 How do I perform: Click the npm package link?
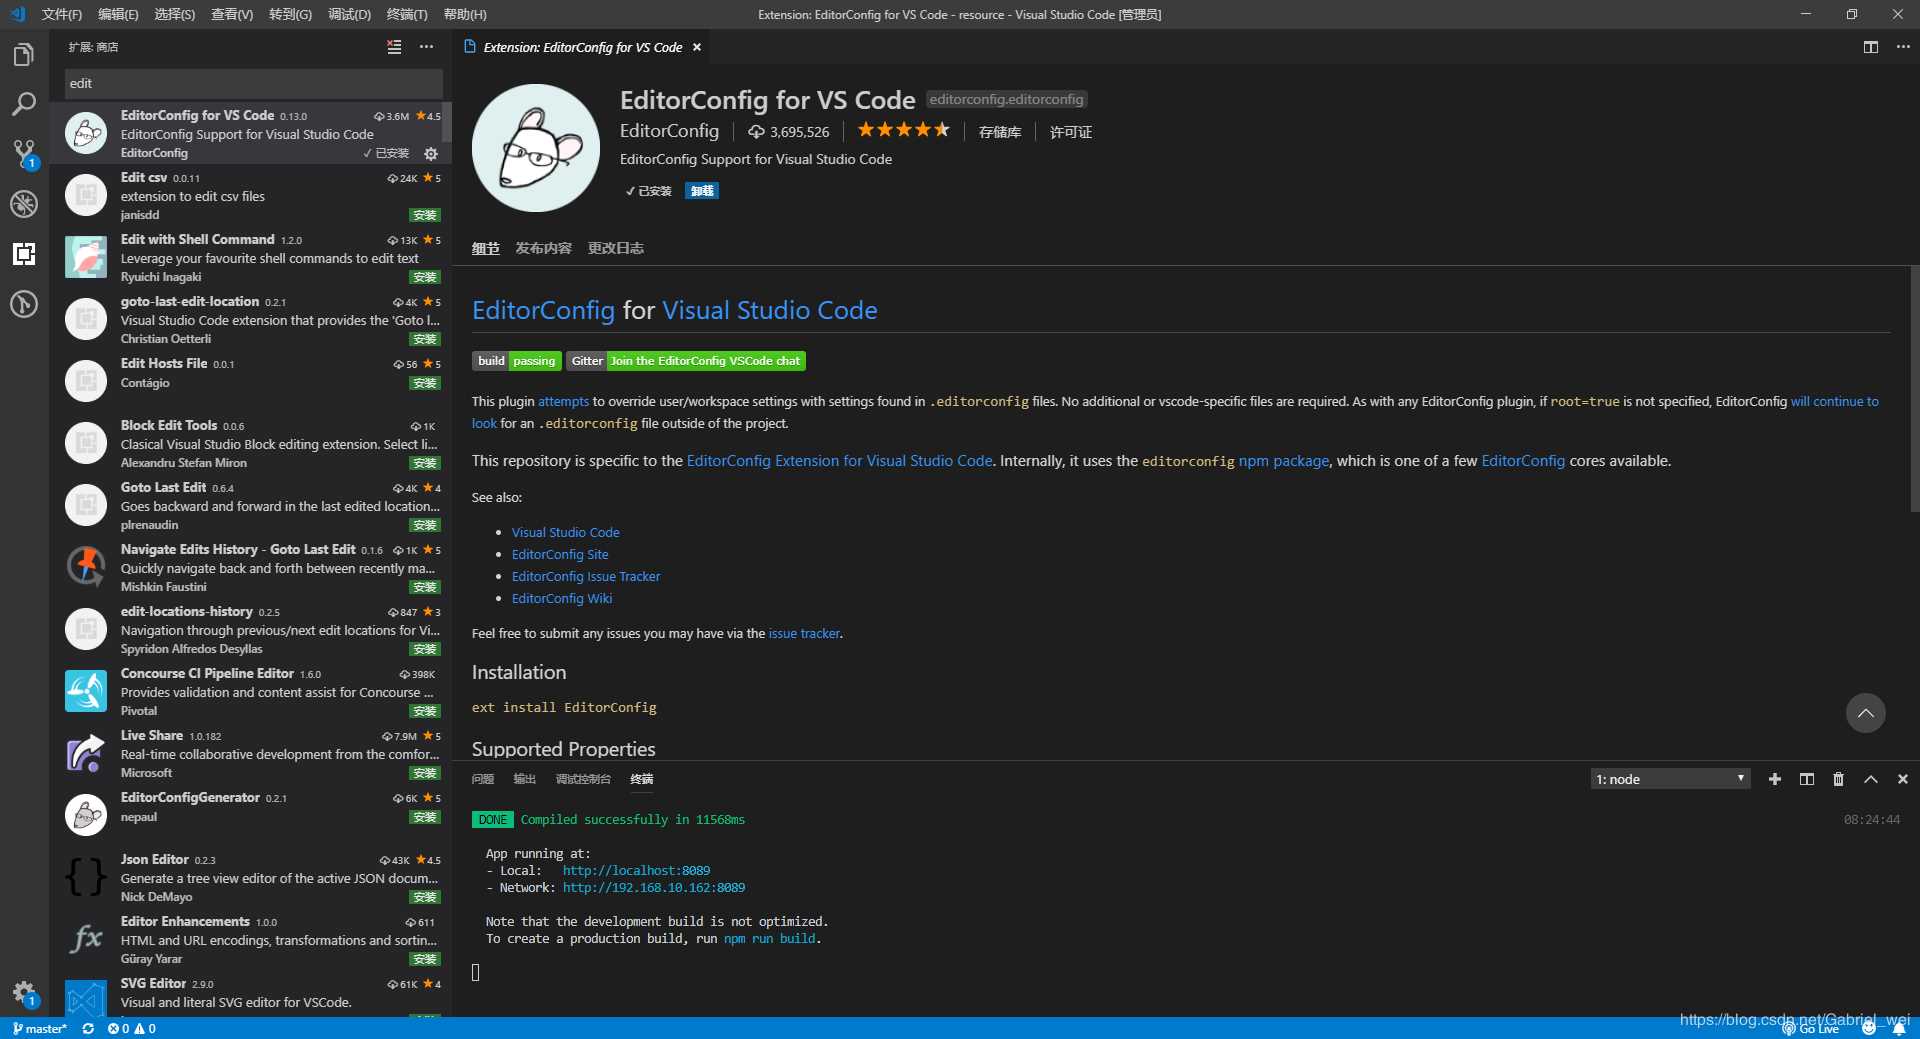(x=1284, y=461)
